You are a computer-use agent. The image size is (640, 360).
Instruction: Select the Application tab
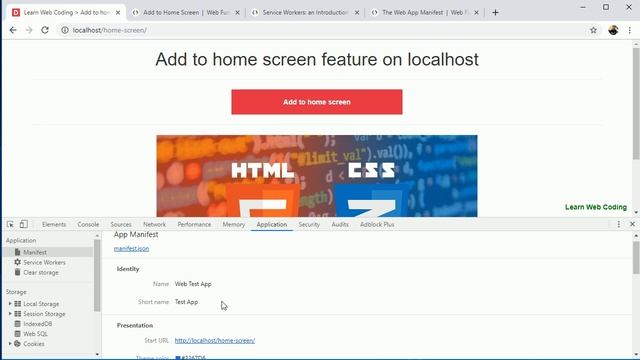click(x=272, y=224)
